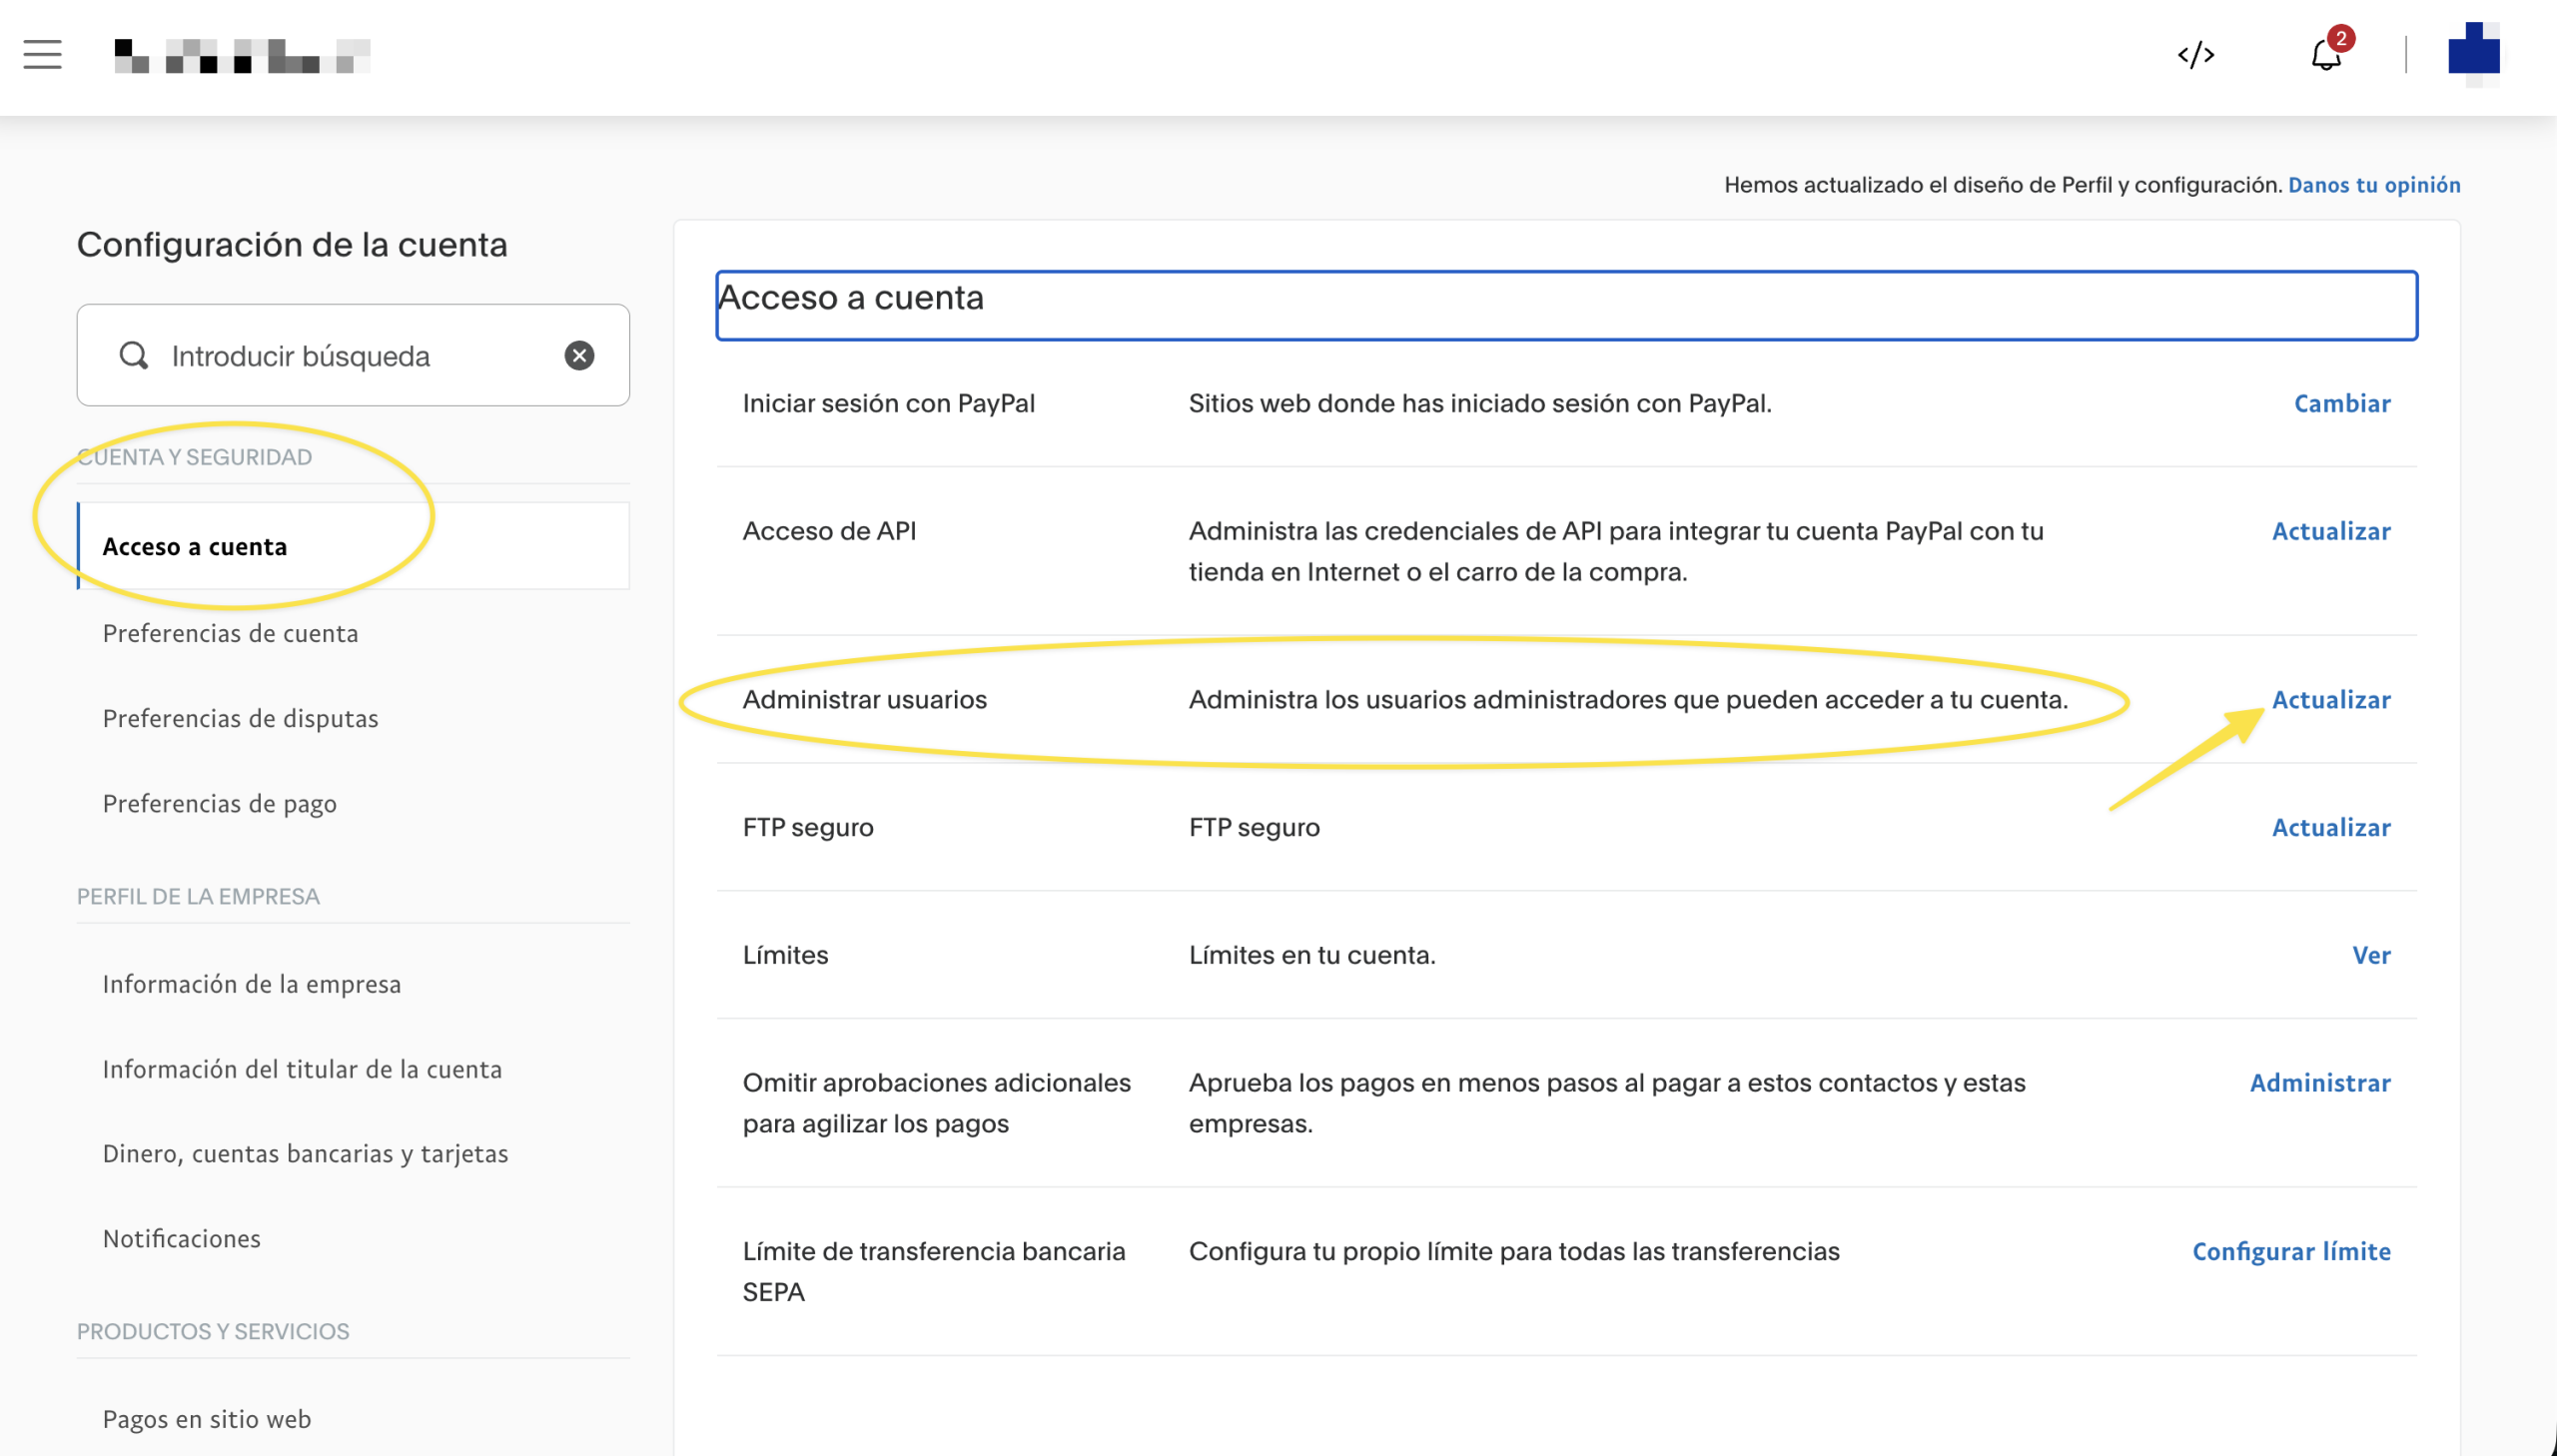Clear the search field using the X icon
Screen dimensions: 2557x1456
pyautogui.click(x=580, y=355)
